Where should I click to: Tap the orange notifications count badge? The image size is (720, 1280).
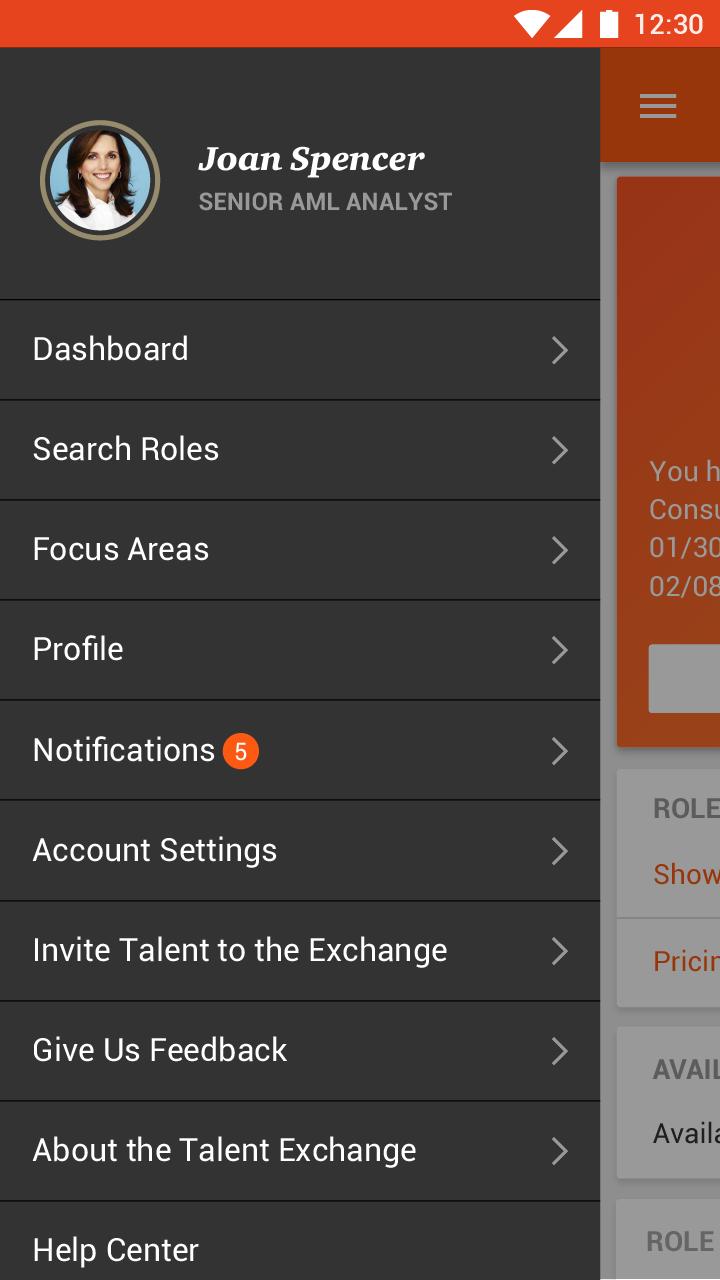[241, 750]
